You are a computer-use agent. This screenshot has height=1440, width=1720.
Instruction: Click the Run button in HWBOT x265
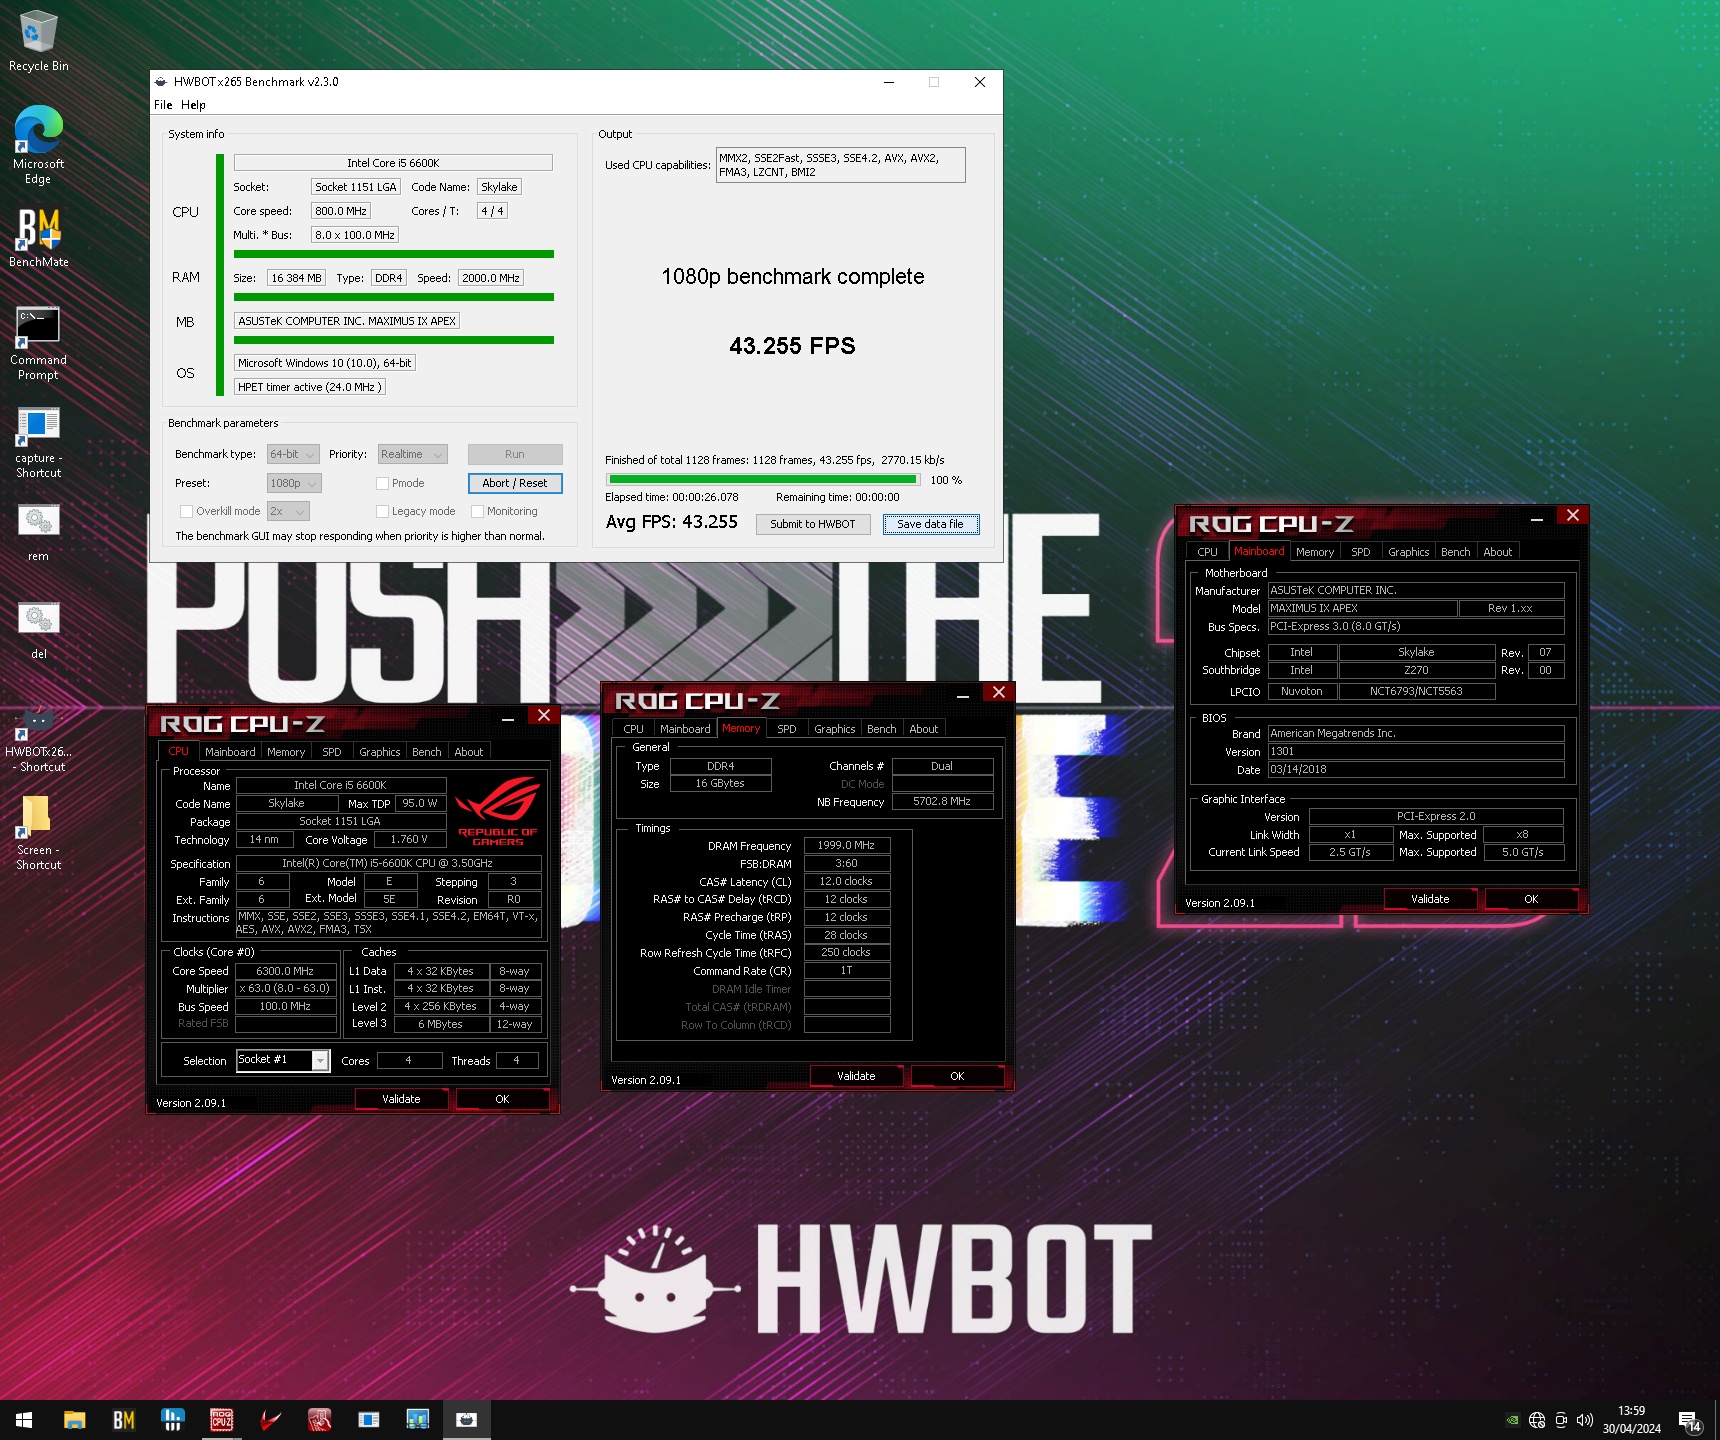pyautogui.click(x=515, y=454)
